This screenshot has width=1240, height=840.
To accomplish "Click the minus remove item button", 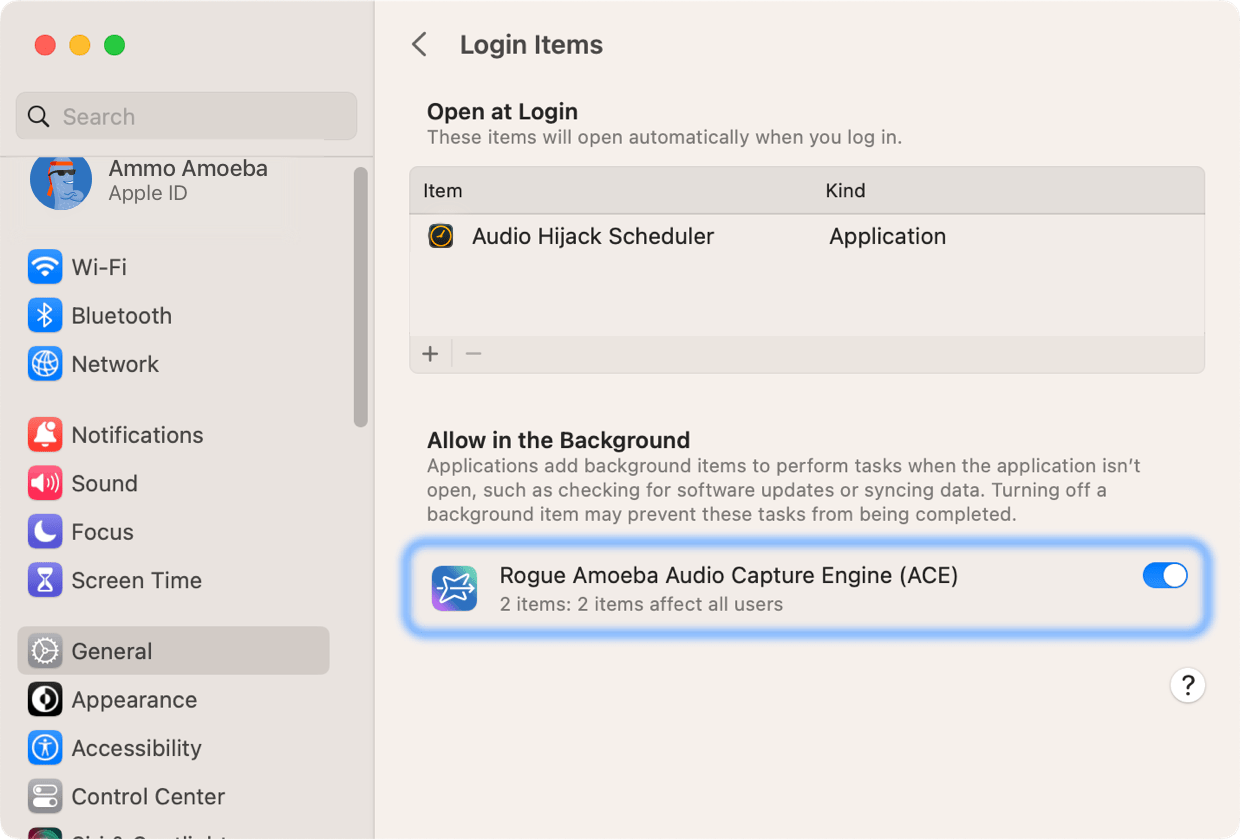I will coord(474,354).
